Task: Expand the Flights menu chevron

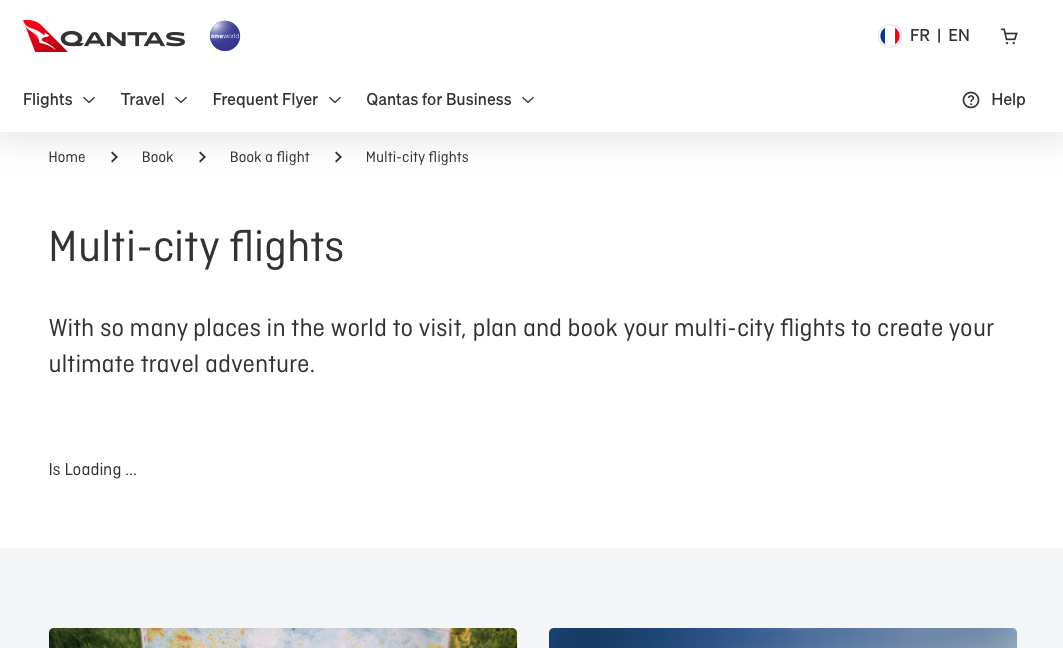Action: (x=89, y=100)
